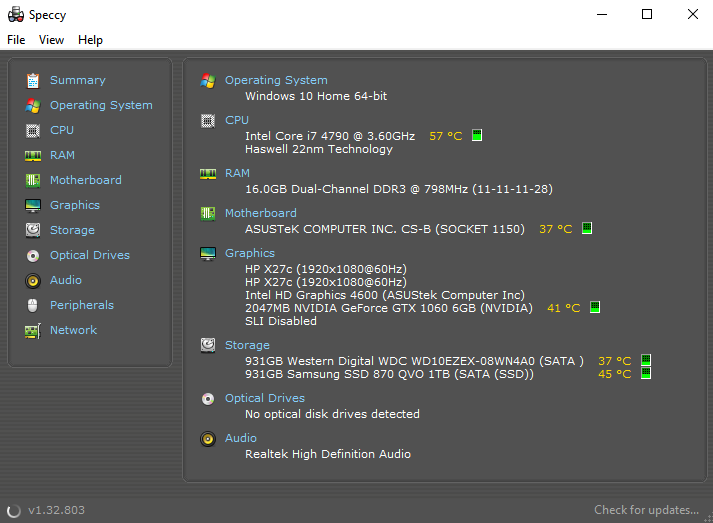Click the Network card icon in sidebar

pyautogui.click(x=33, y=331)
